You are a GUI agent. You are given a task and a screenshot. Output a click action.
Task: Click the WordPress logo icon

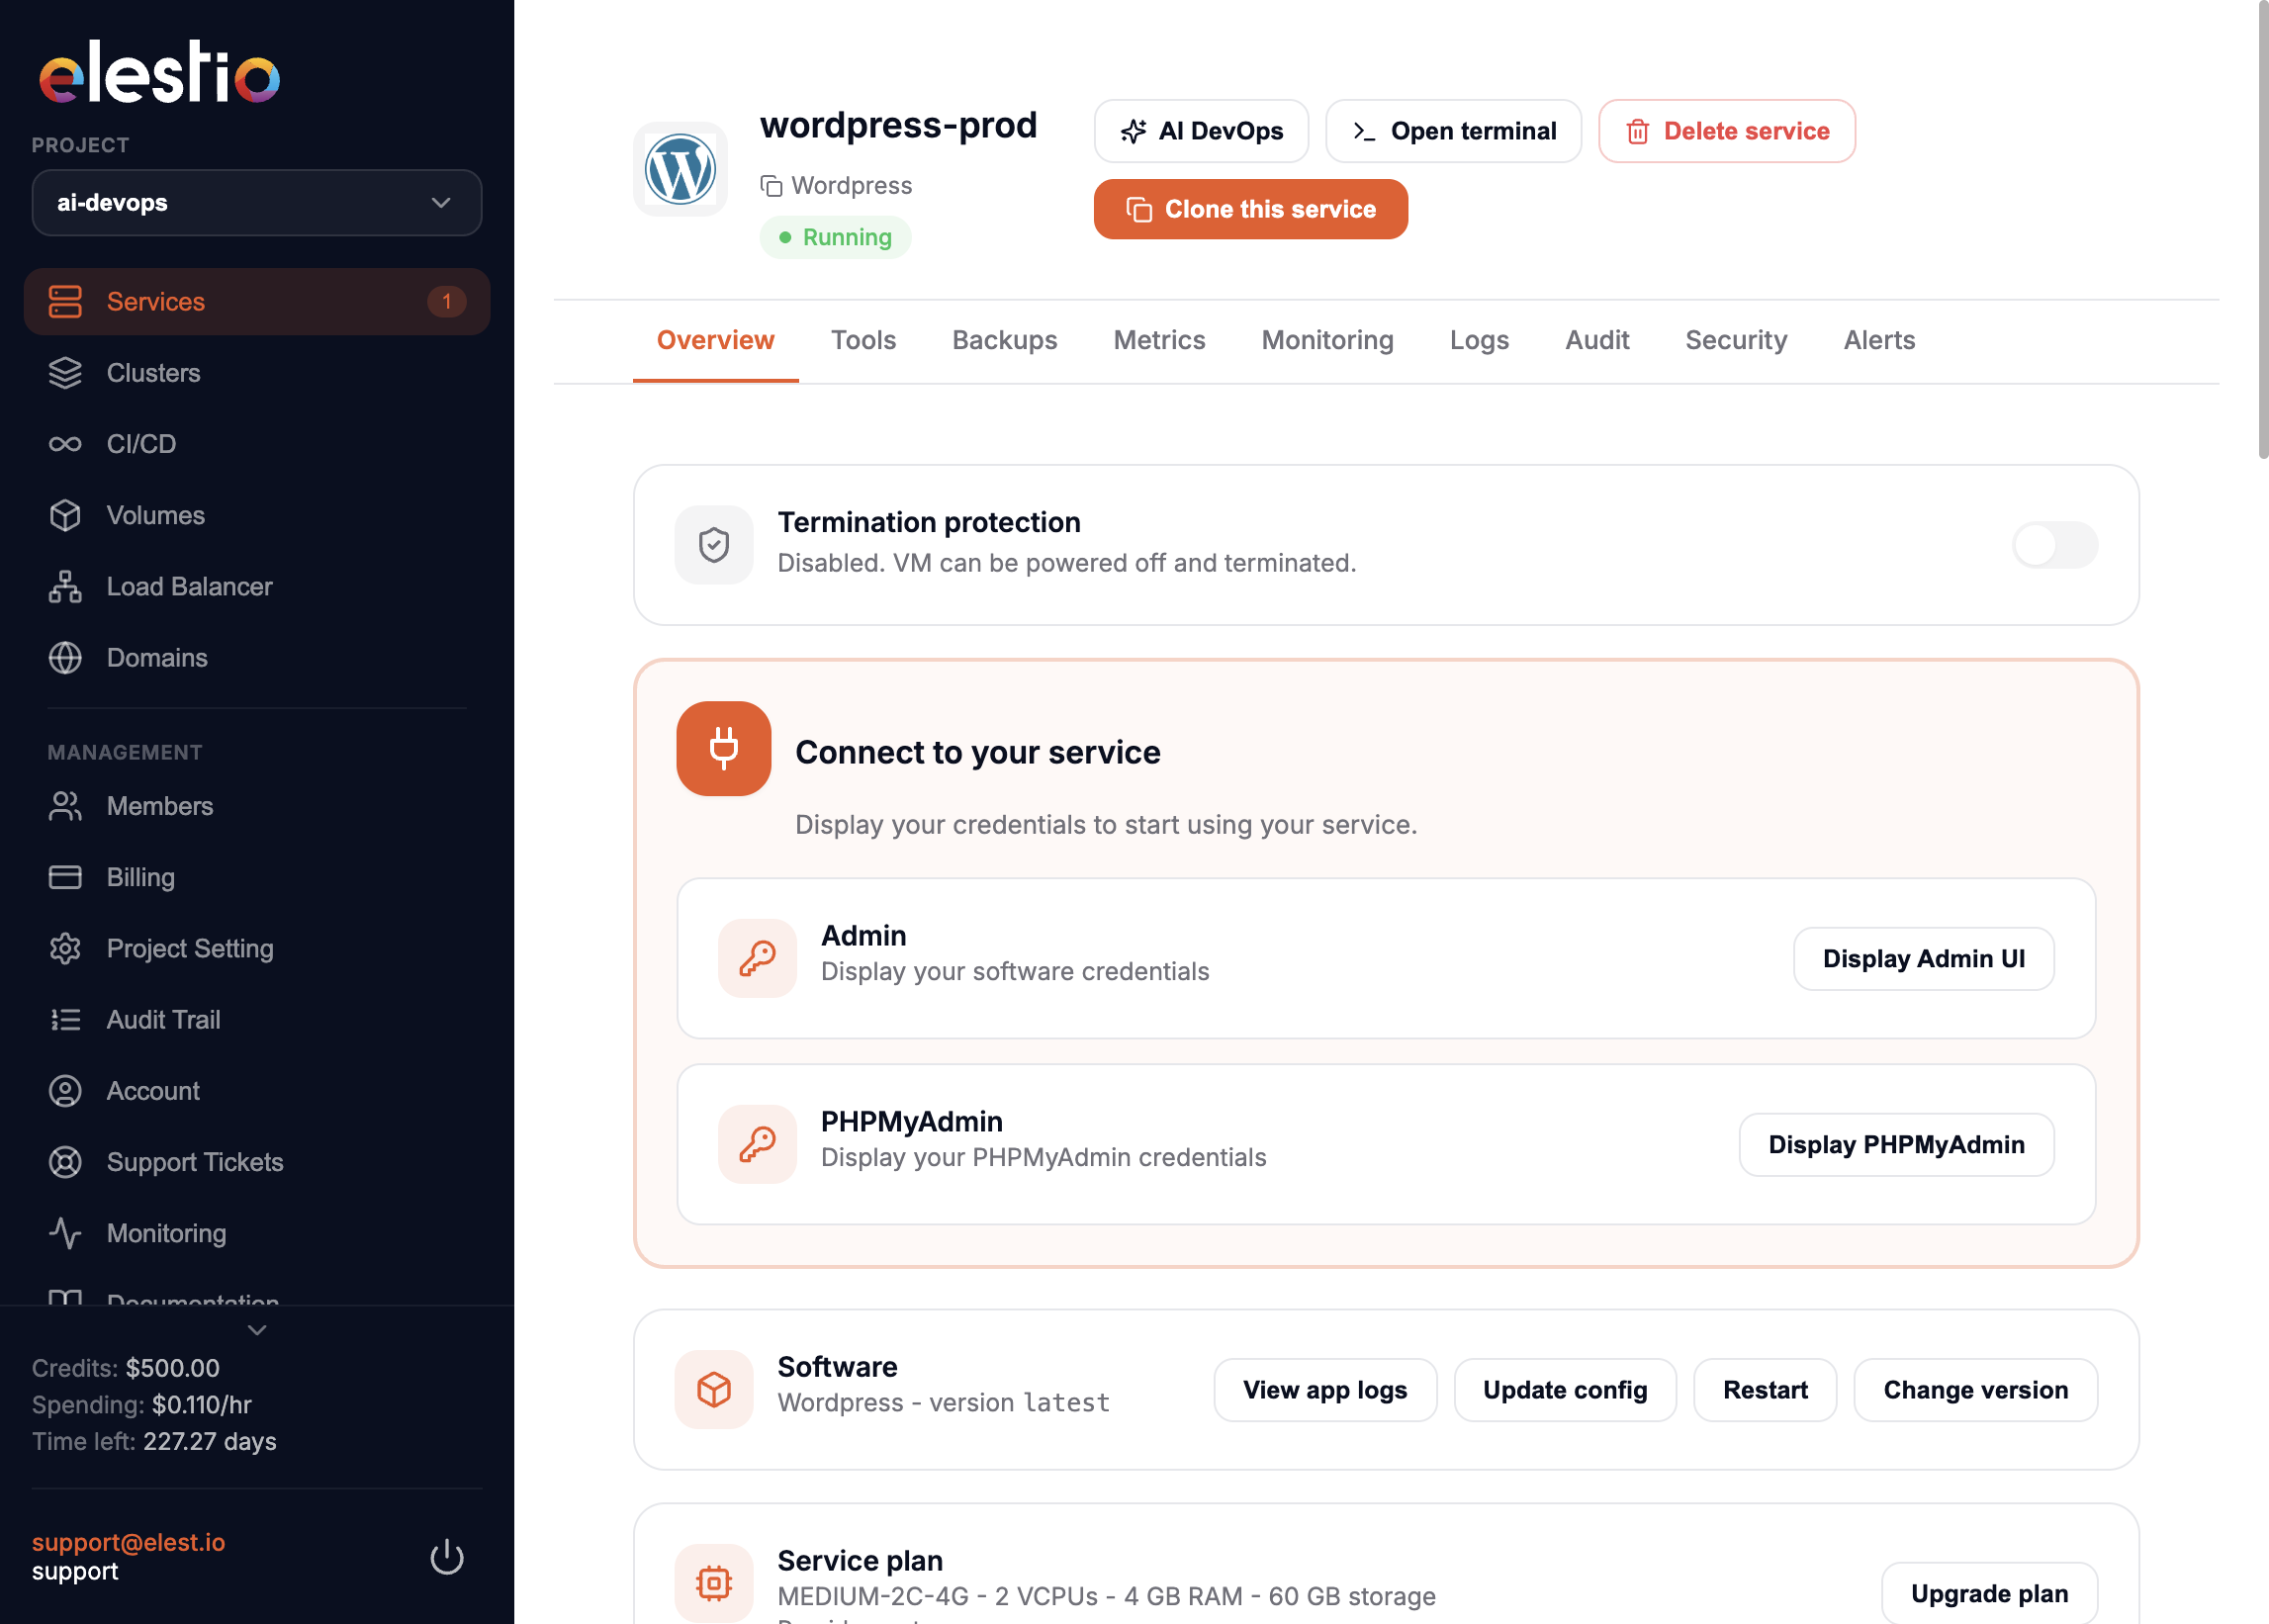[680, 169]
